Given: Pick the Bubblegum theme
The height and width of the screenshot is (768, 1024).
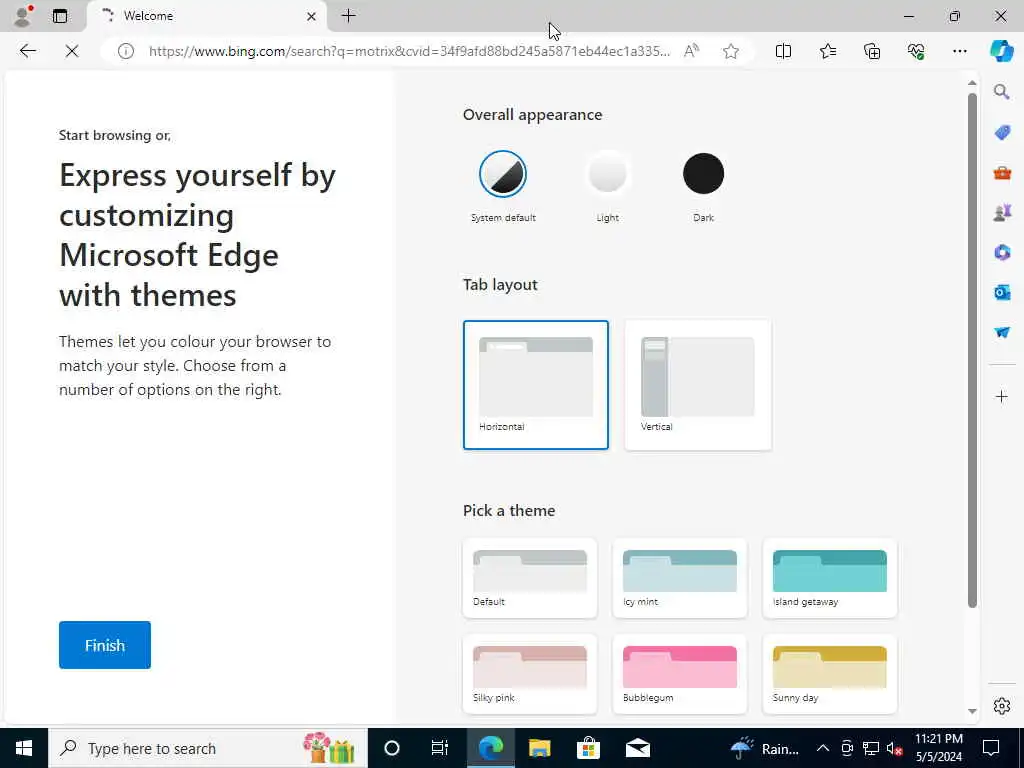Looking at the screenshot, I should (x=679, y=674).
